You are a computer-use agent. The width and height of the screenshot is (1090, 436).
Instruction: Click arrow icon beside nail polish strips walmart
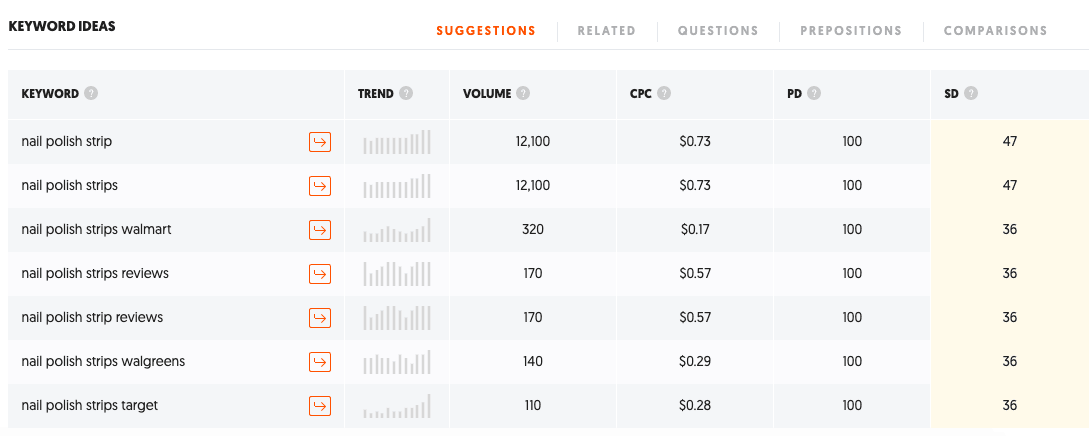click(320, 230)
